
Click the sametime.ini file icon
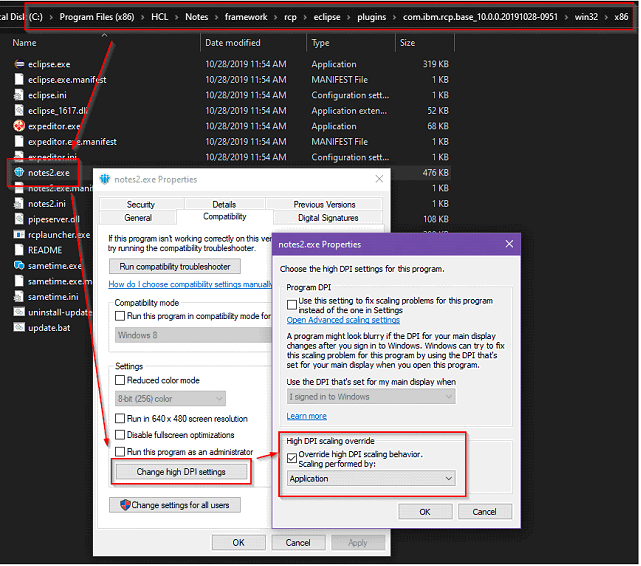(18, 296)
